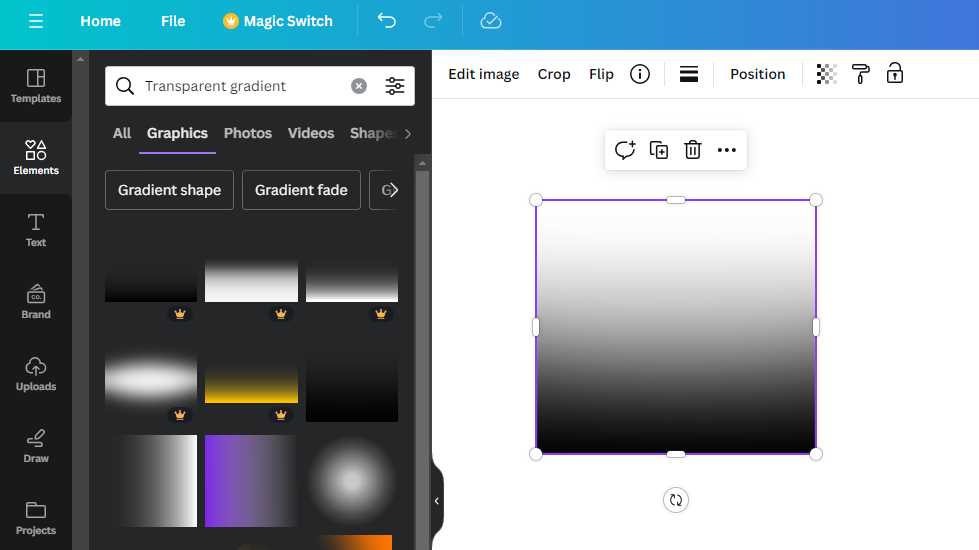Viewport: 979px width, 550px height.
Task: Open the File menu
Action: pos(173,21)
